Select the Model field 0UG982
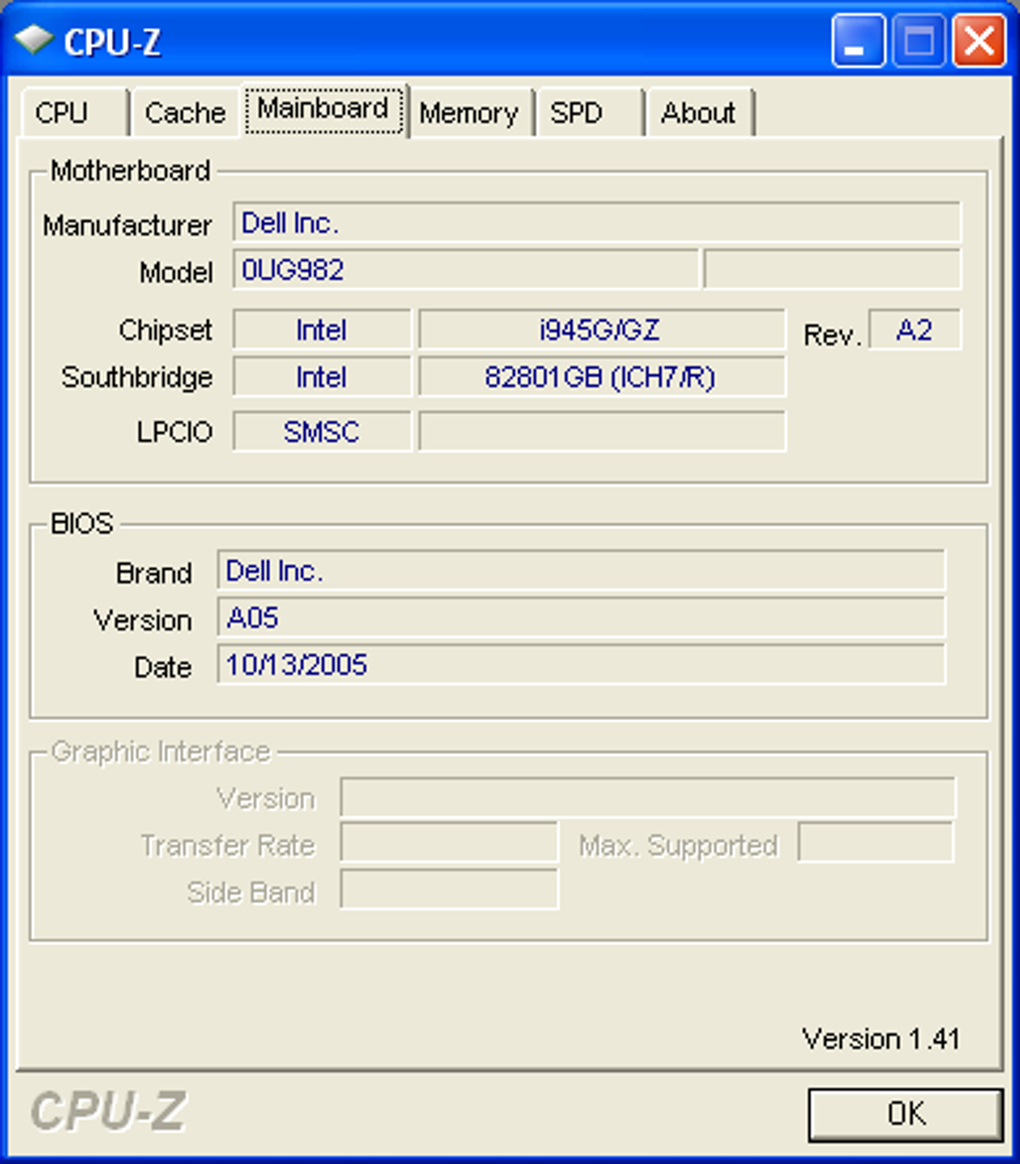The image size is (1020, 1164). tap(465, 269)
